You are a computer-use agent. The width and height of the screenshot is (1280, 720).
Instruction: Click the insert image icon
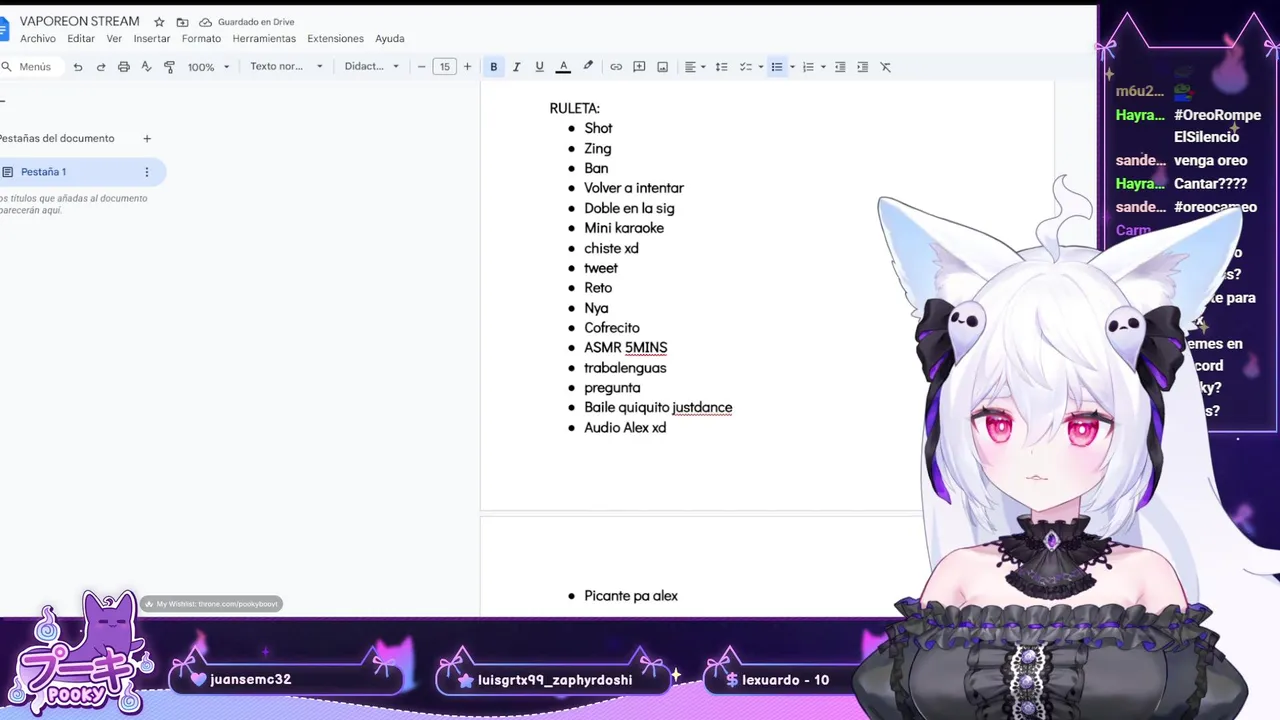point(662,67)
